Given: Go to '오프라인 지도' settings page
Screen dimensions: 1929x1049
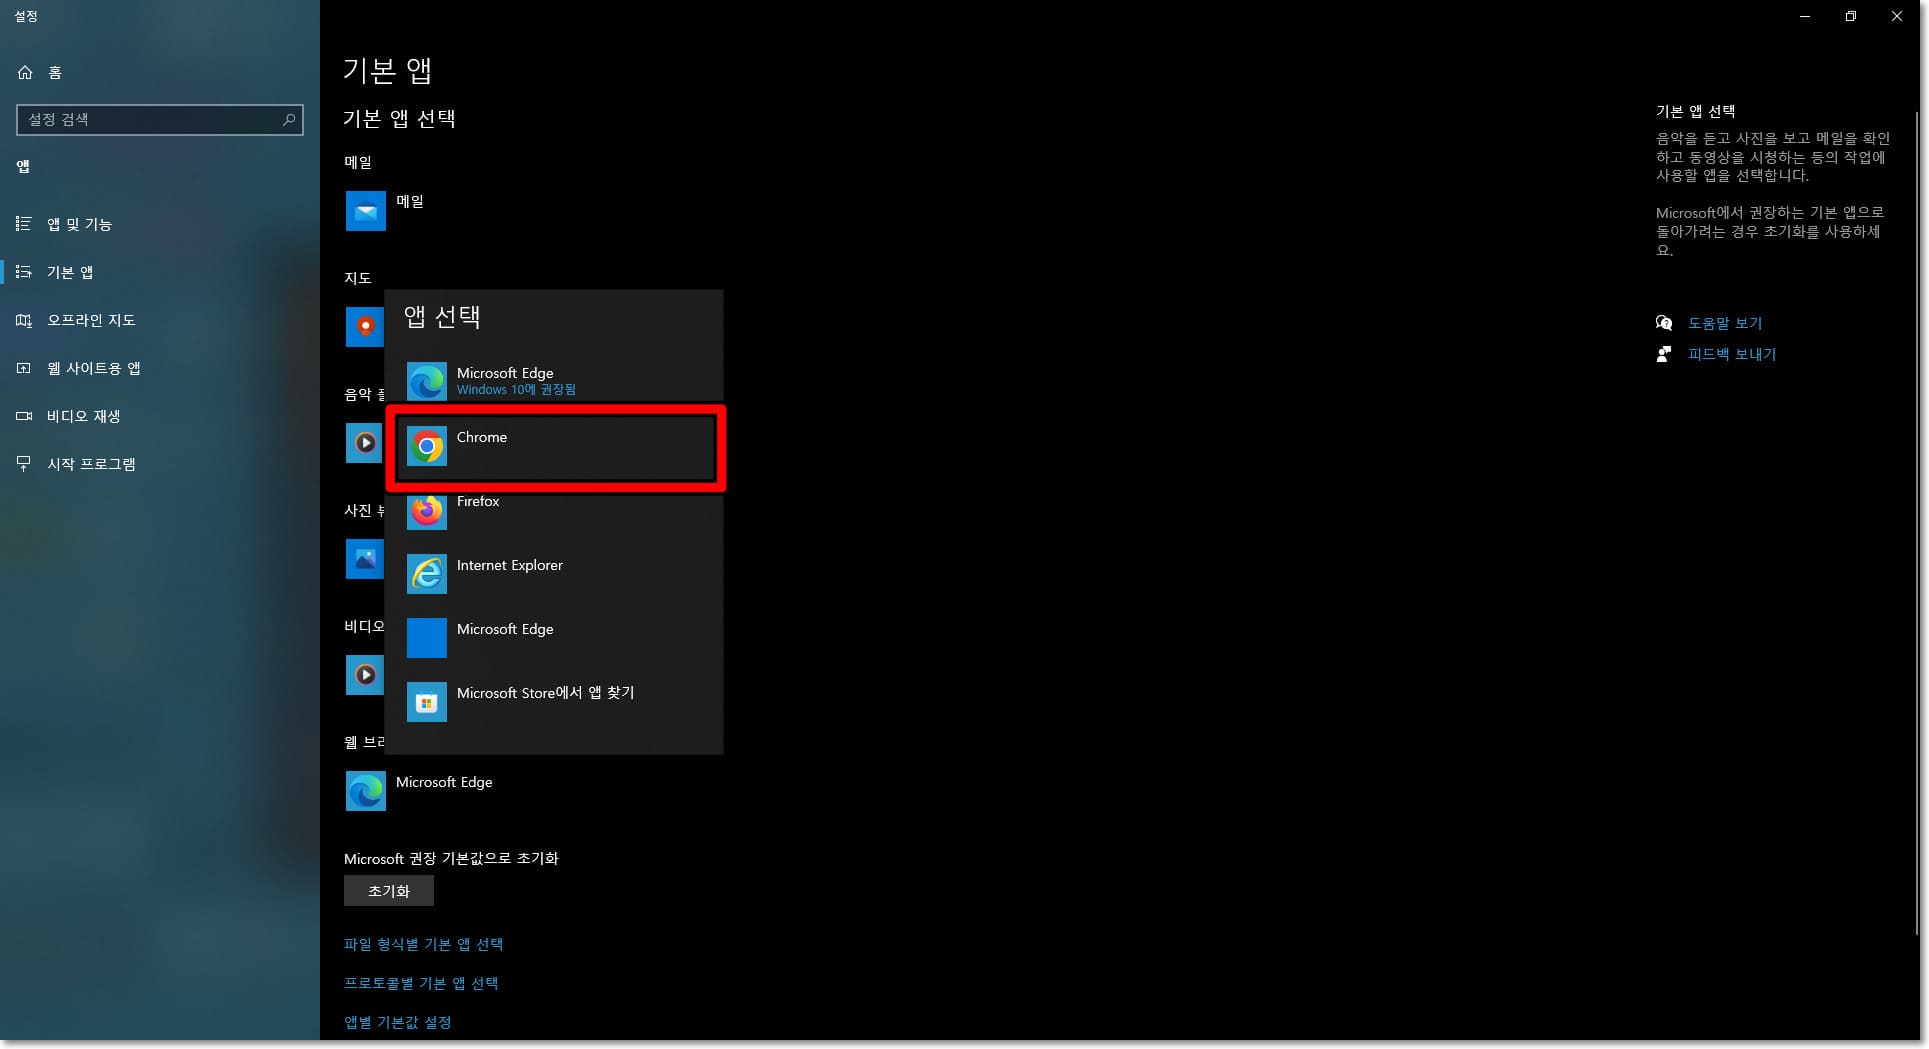Looking at the screenshot, I should [x=160, y=320].
